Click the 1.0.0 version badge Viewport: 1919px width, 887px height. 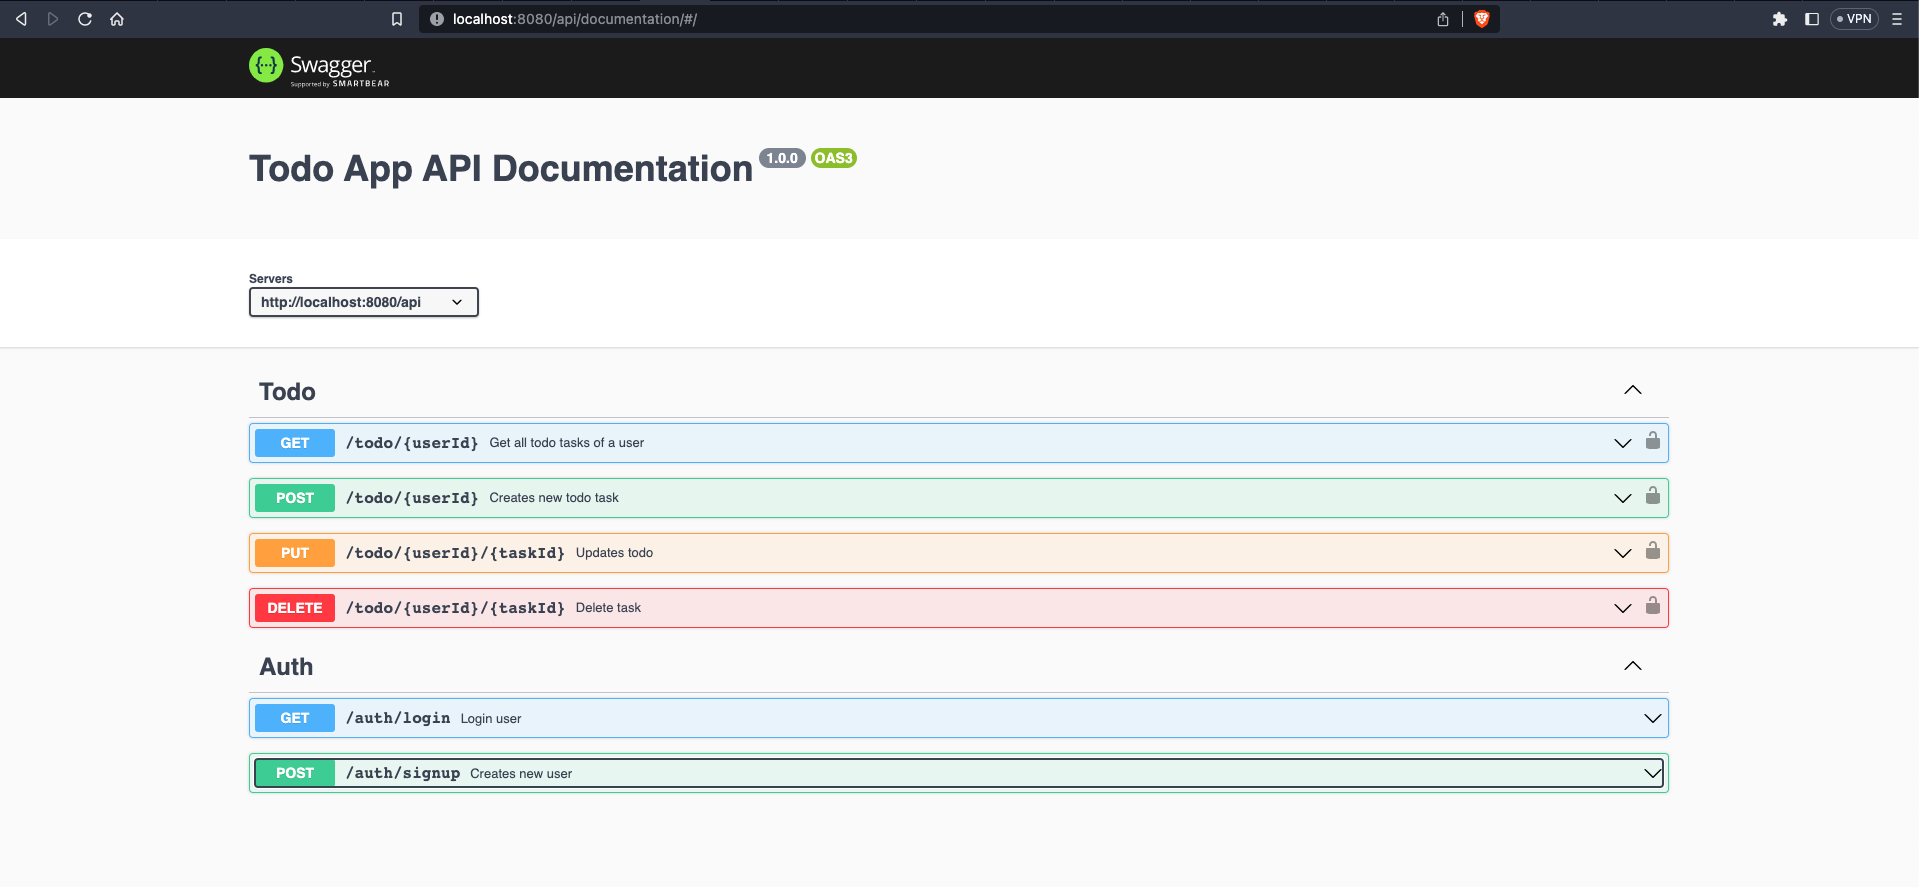pyautogui.click(x=782, y=158)
